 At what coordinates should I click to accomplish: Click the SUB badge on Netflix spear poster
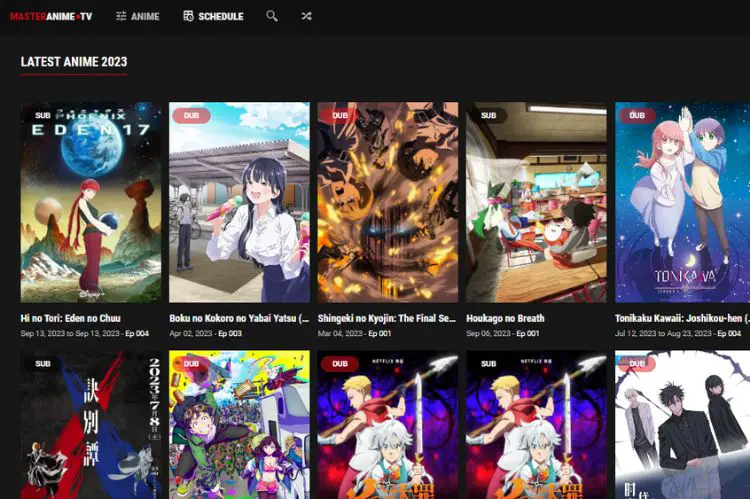488,364
